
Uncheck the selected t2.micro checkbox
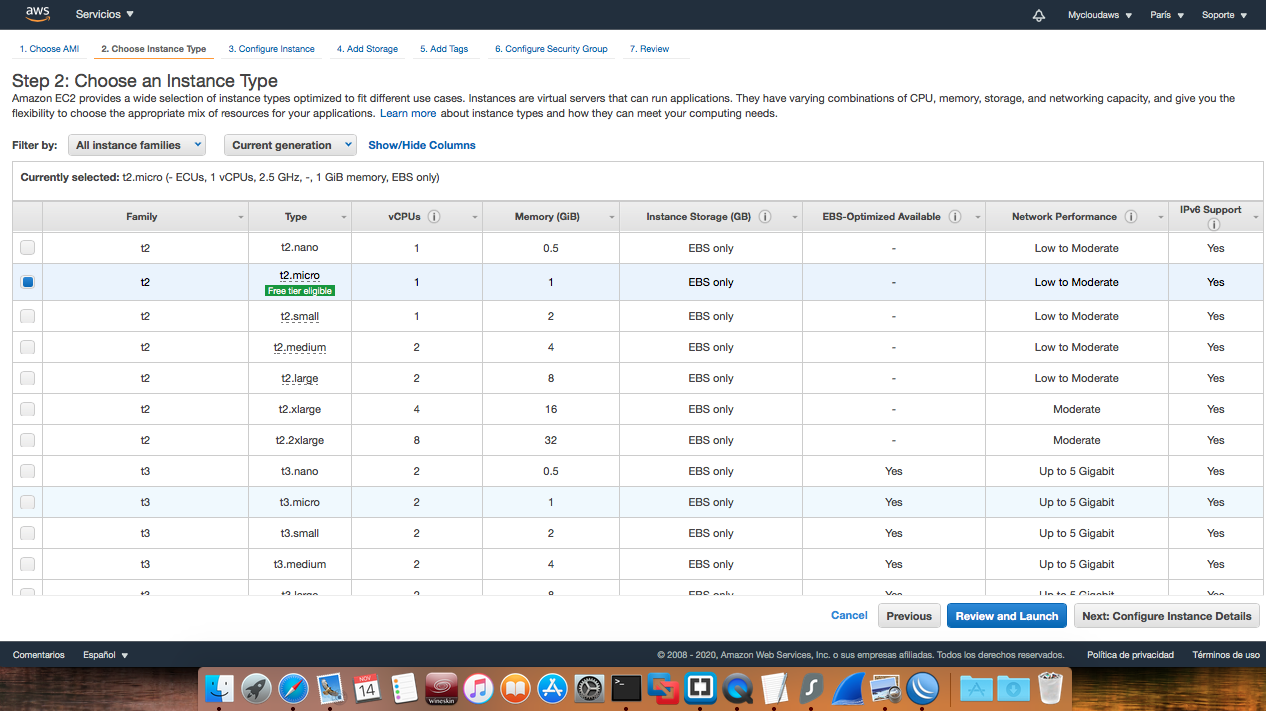27,281
